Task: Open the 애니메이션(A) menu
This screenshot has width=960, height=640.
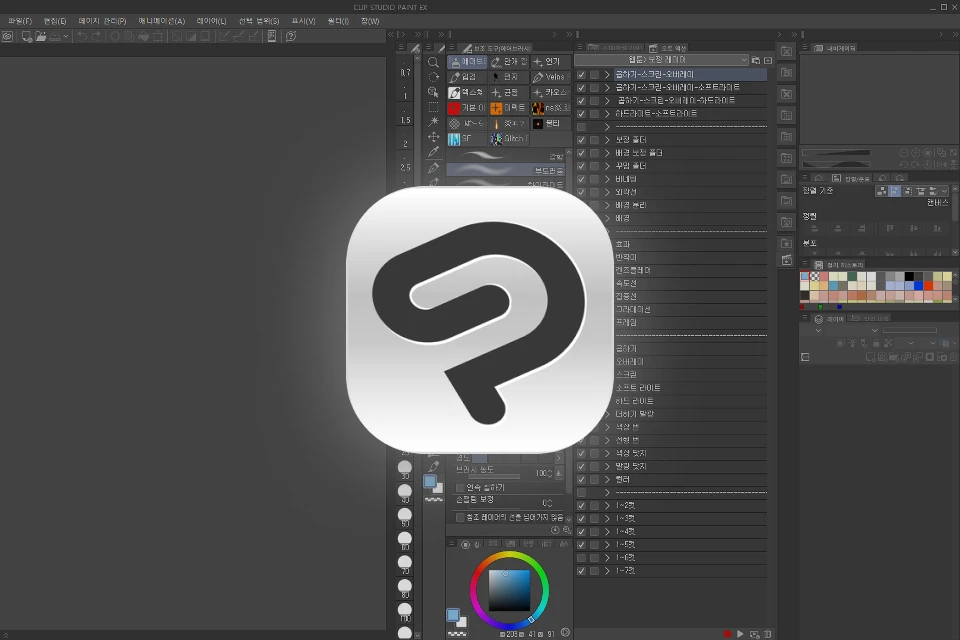Action: (162, 21)
